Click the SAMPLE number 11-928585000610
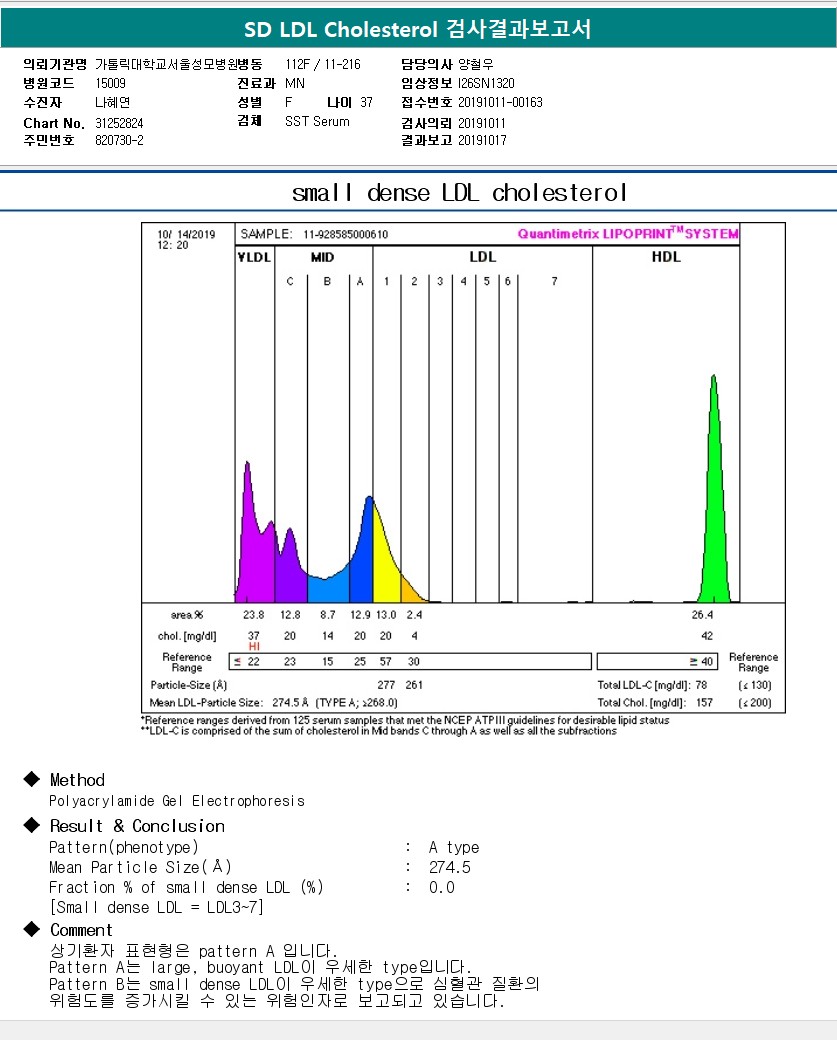Screen dimensions: 837x1040 [x=346, y=234]
